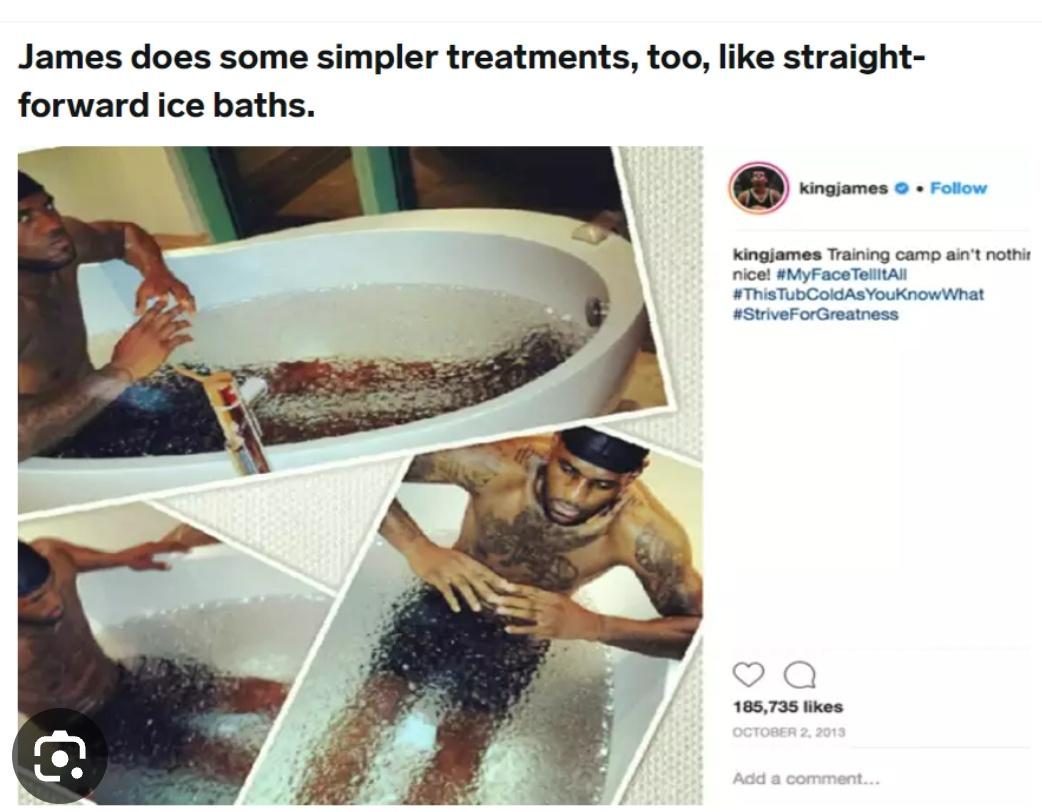Like the post with the heart icon
Screen dimensions: 1042x812
pos(748,677)
